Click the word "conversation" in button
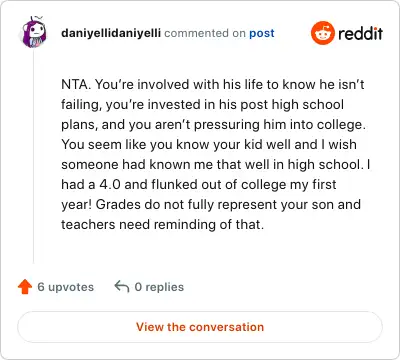This screenshot has width=400, height=360. coord(226,327)
